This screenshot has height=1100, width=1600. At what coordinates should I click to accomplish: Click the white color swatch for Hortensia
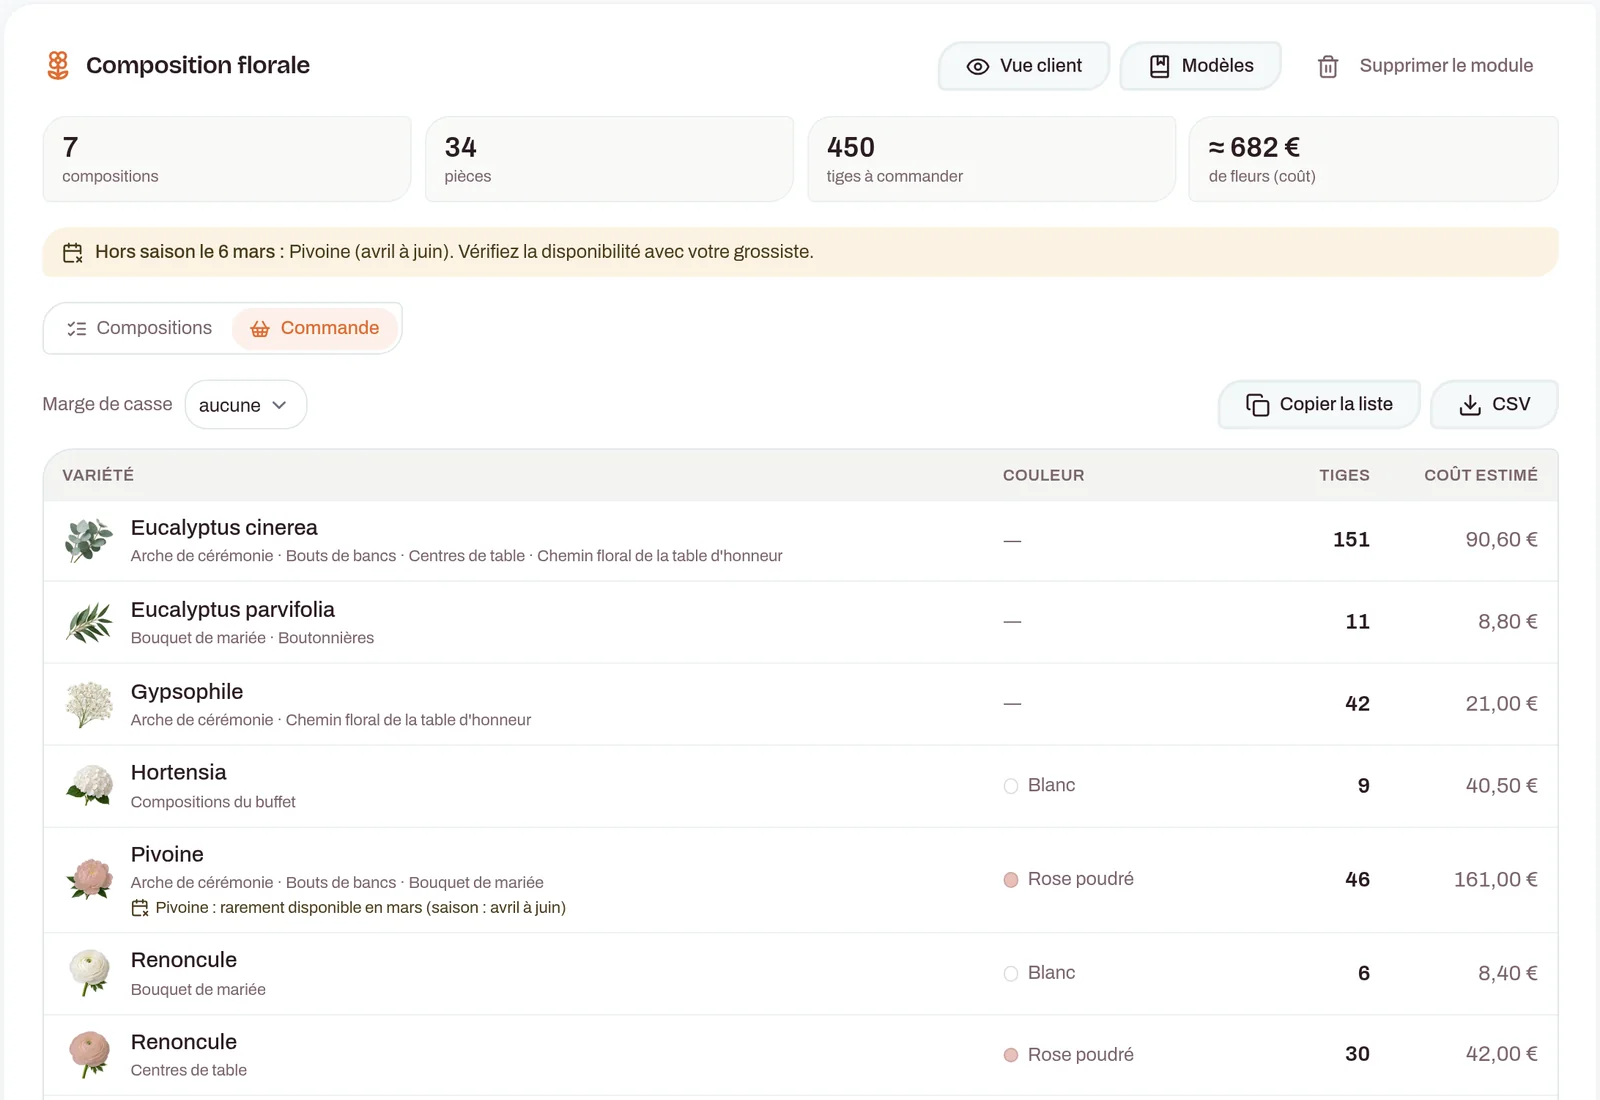[1011, 787]
